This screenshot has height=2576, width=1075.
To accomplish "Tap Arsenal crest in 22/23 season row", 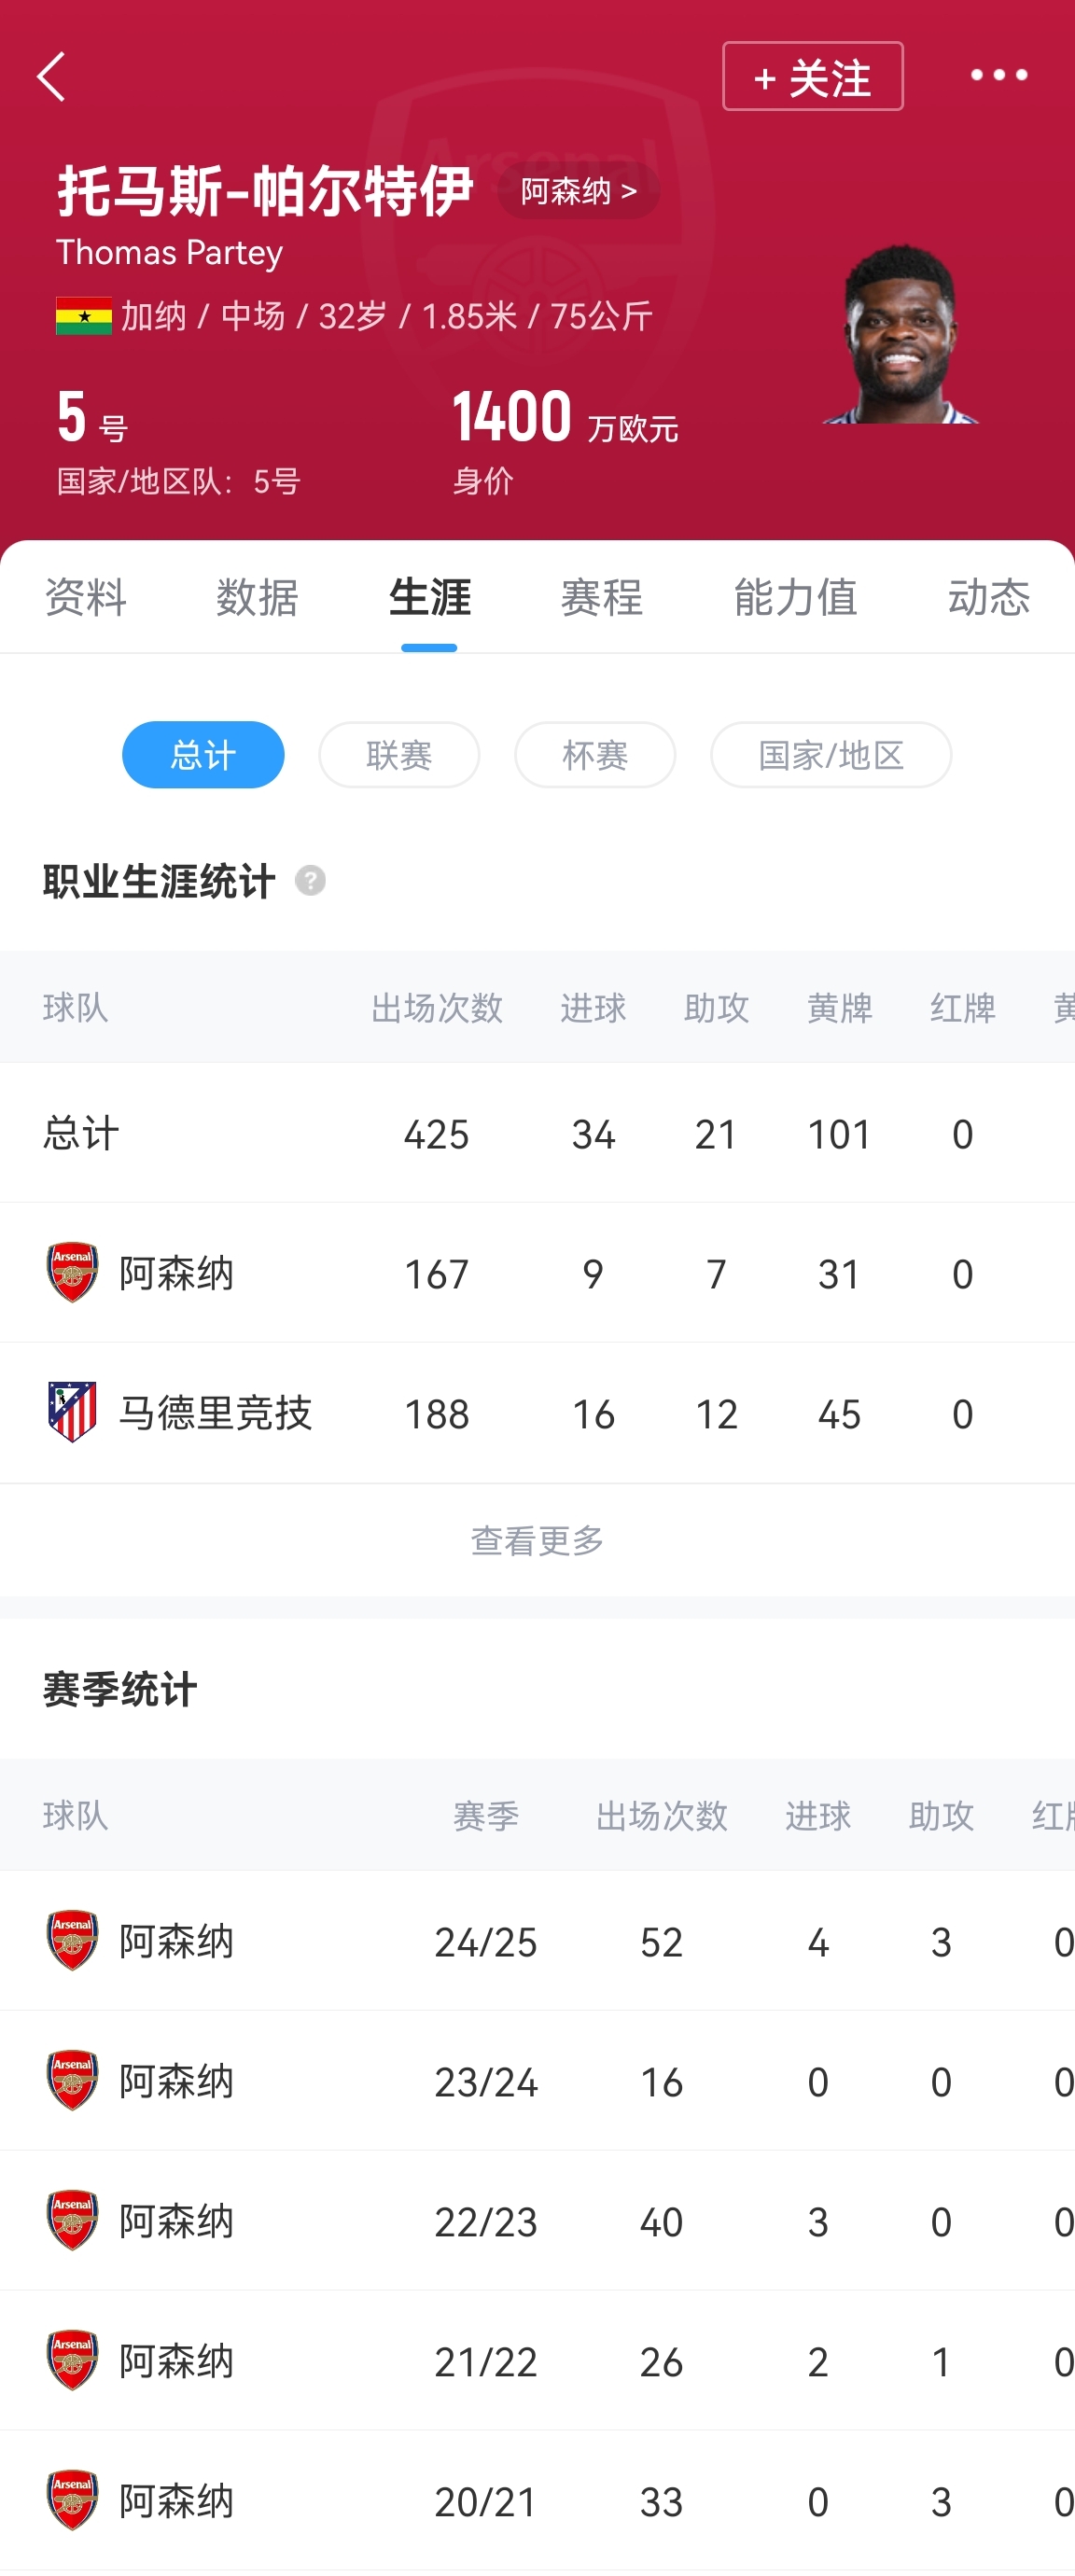I will pyautogui.click(x=72, y=2221).
